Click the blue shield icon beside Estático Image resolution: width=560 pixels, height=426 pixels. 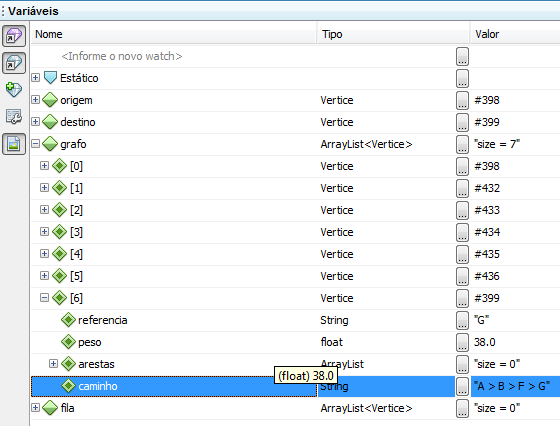[x=50, y=78]
